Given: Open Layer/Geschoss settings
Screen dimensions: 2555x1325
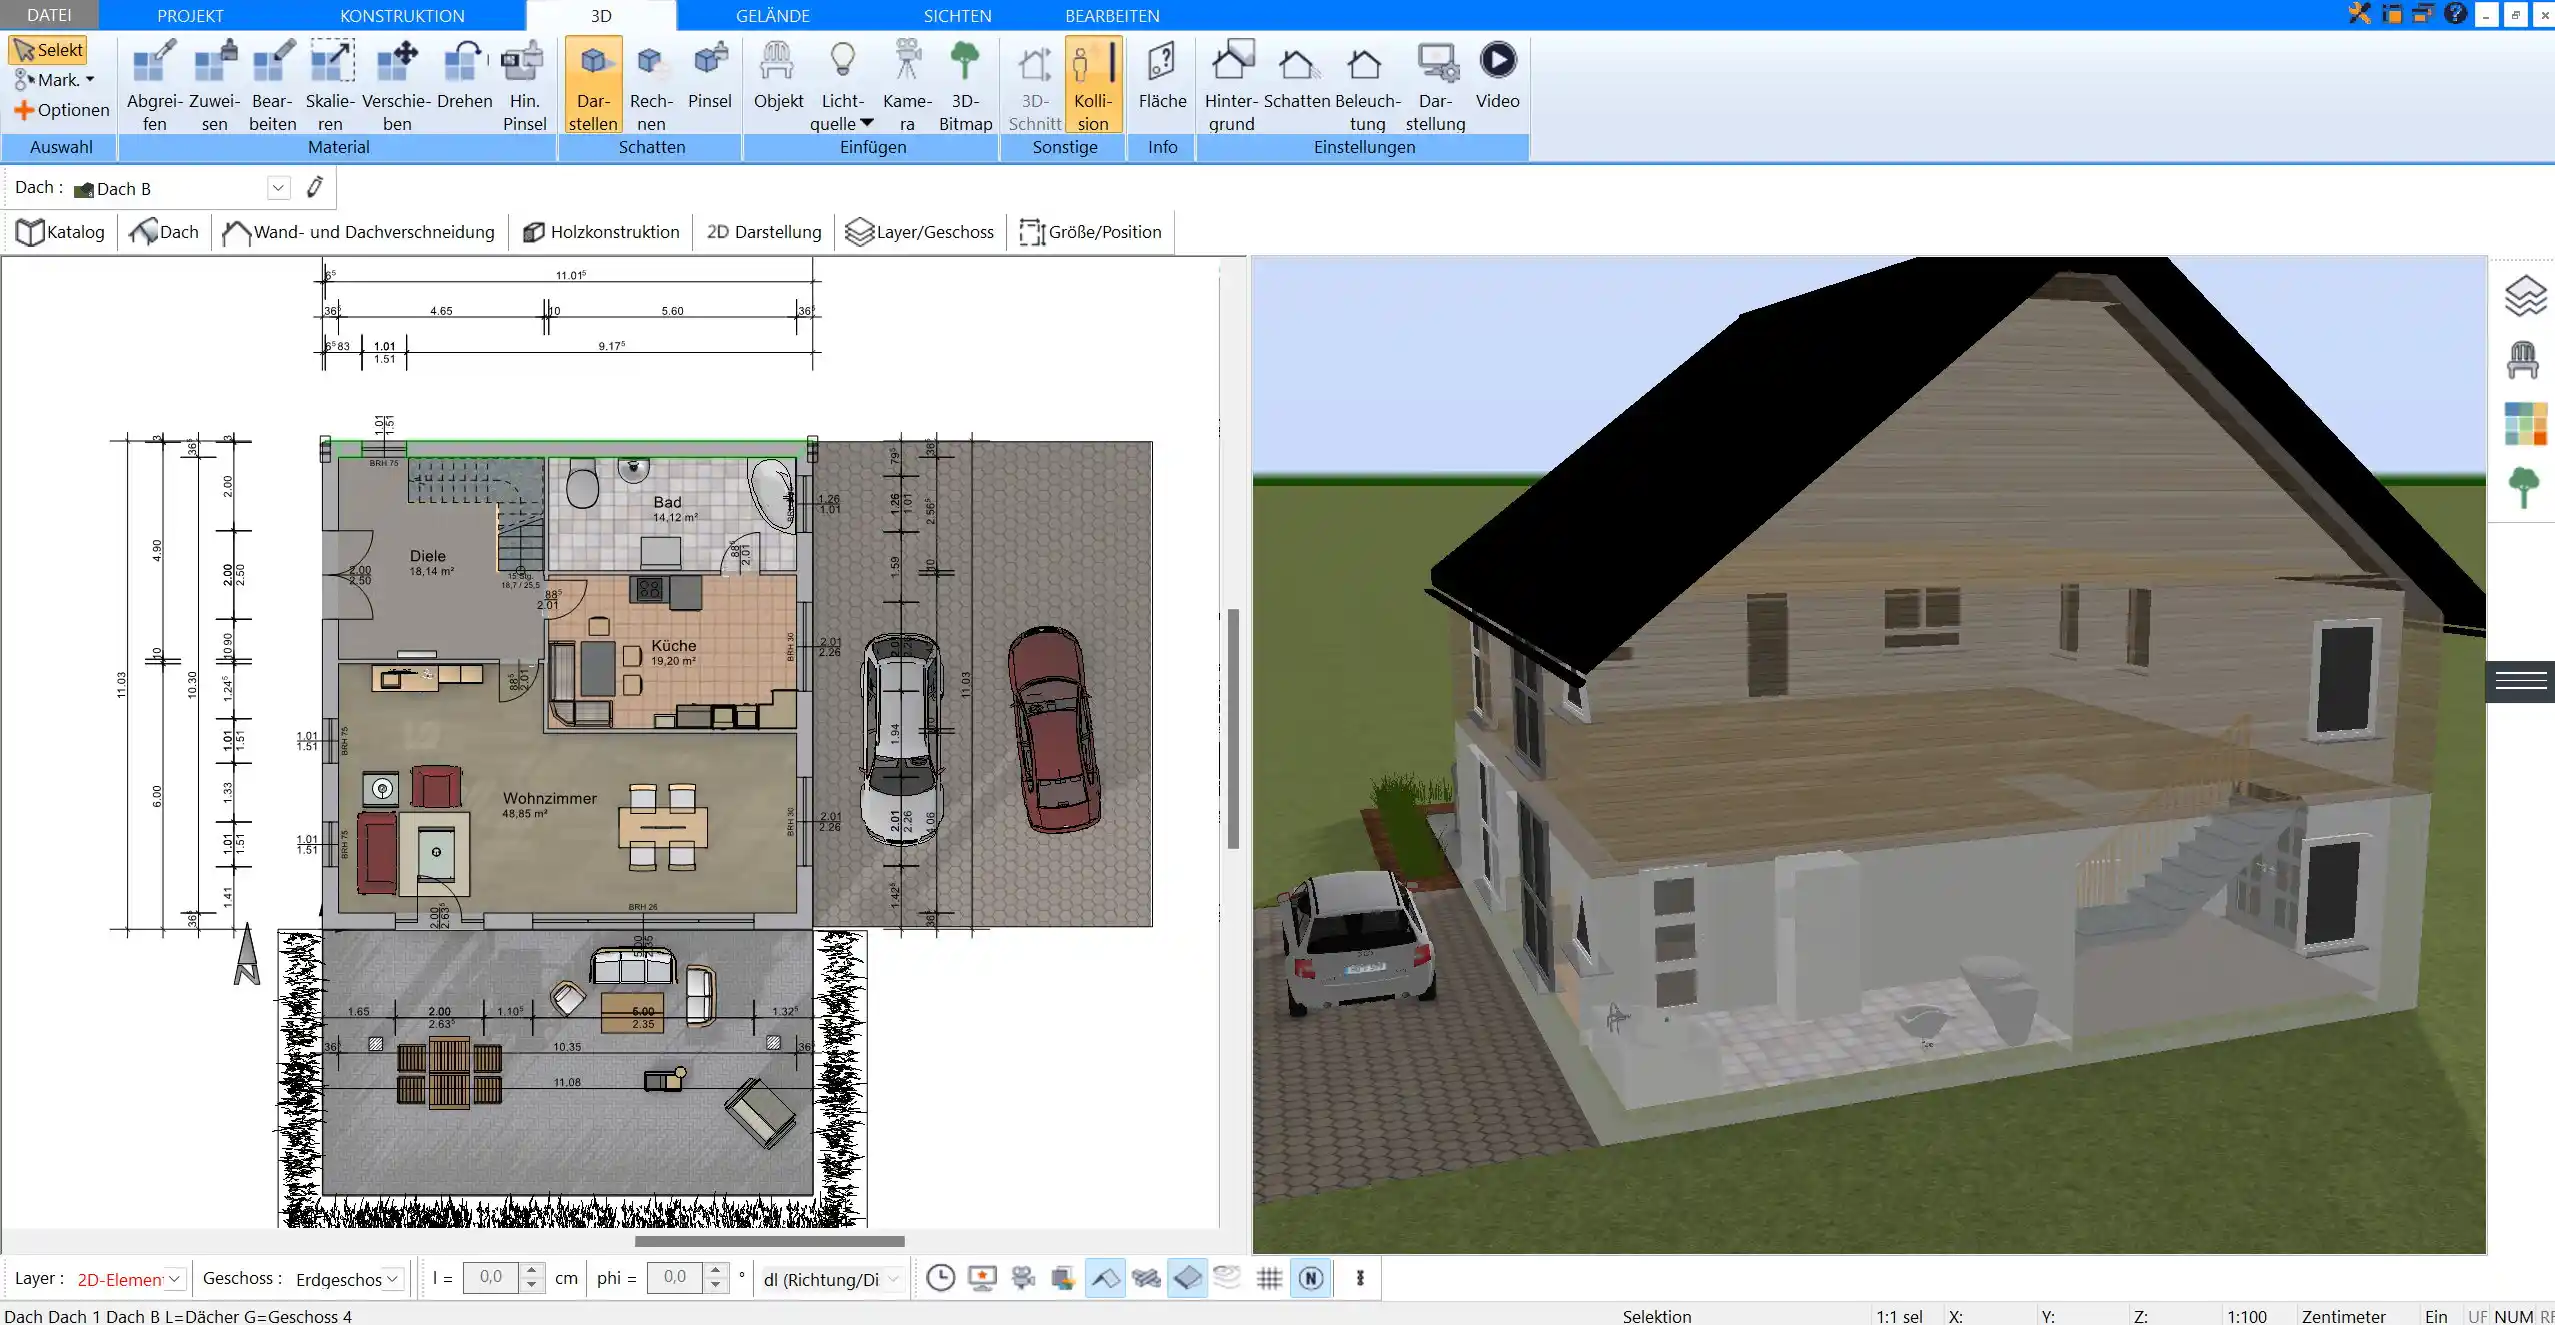Looking at the screenshot, I should pyautogui.click(x=920, y=232).
